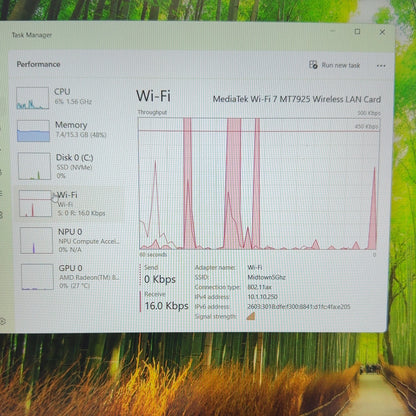416x416 pixels.
Task: Click the IPv6 address value
Action: (299, 307)
